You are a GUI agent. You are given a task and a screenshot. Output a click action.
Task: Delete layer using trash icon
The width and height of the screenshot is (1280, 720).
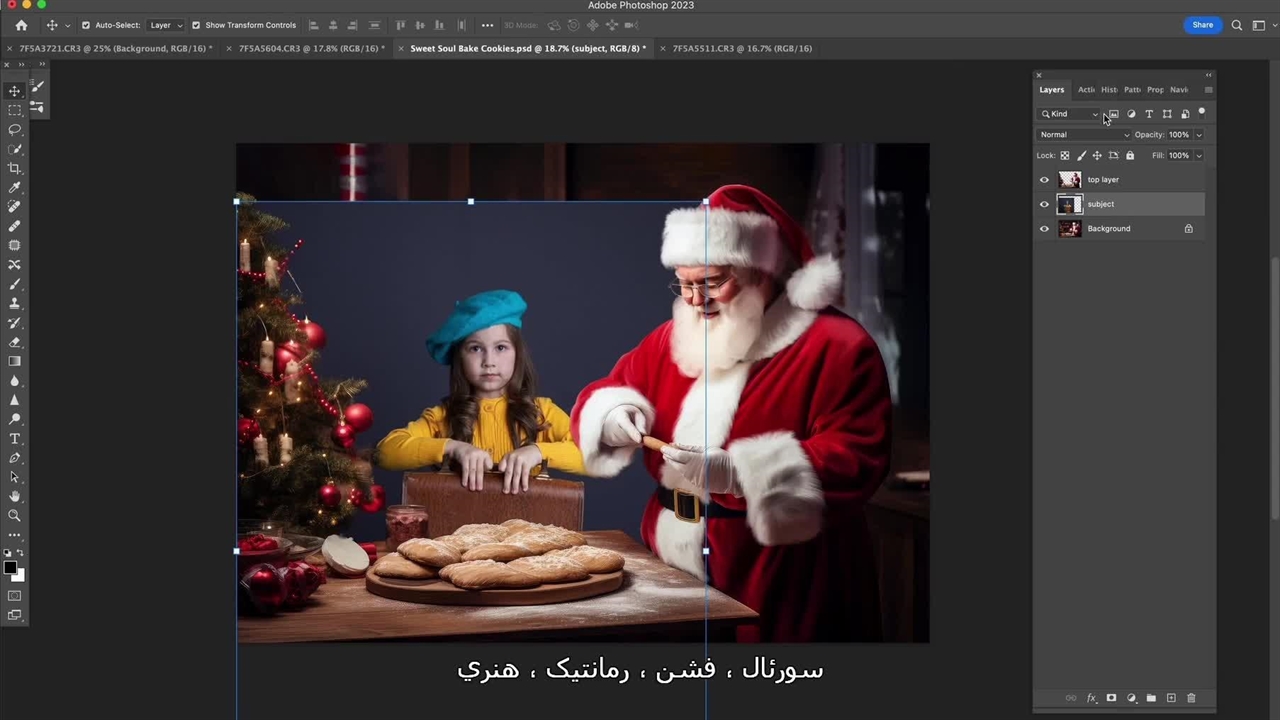pos(1191,698)
